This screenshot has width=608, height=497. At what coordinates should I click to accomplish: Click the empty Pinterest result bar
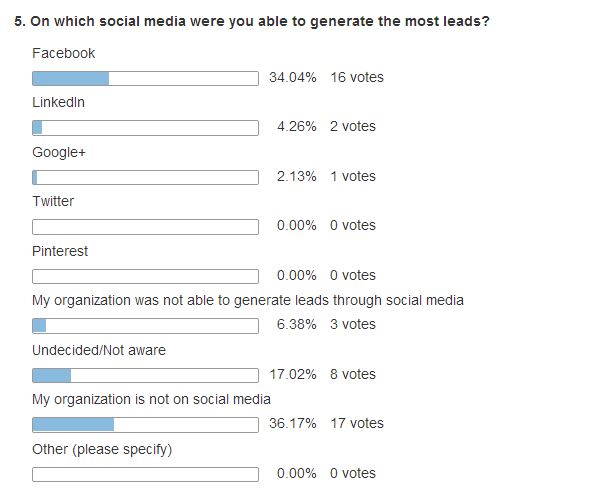145,276
